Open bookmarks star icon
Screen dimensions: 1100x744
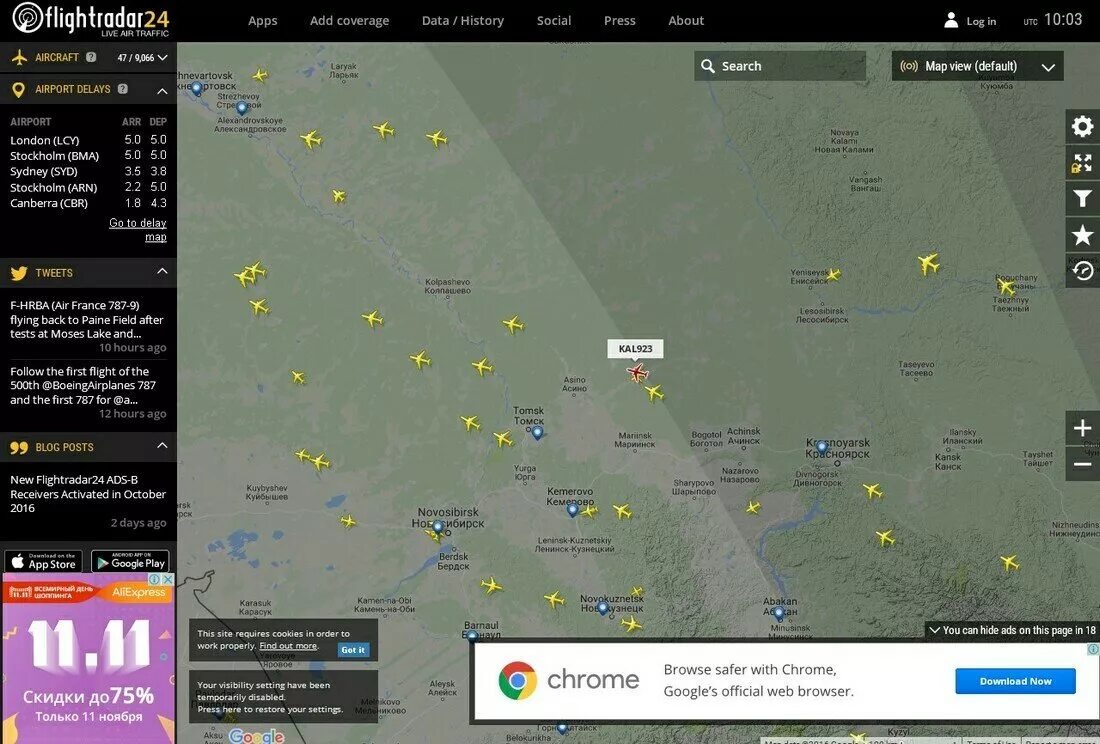(1082, 235)
